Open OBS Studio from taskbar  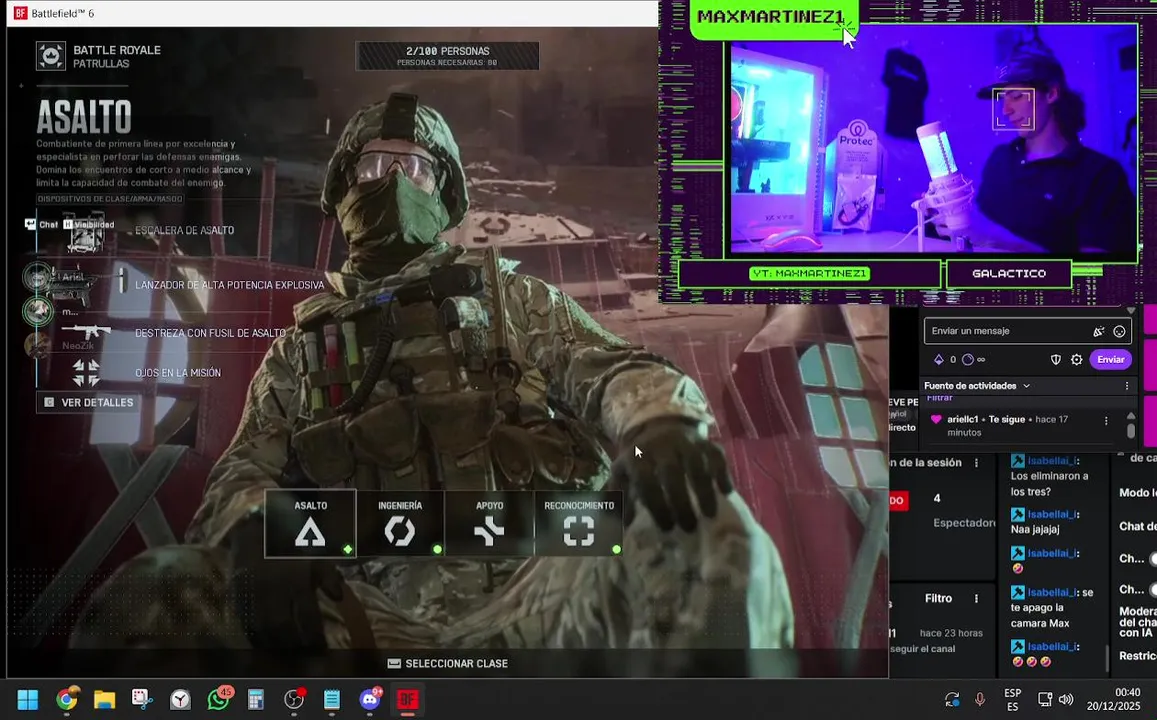294,699
